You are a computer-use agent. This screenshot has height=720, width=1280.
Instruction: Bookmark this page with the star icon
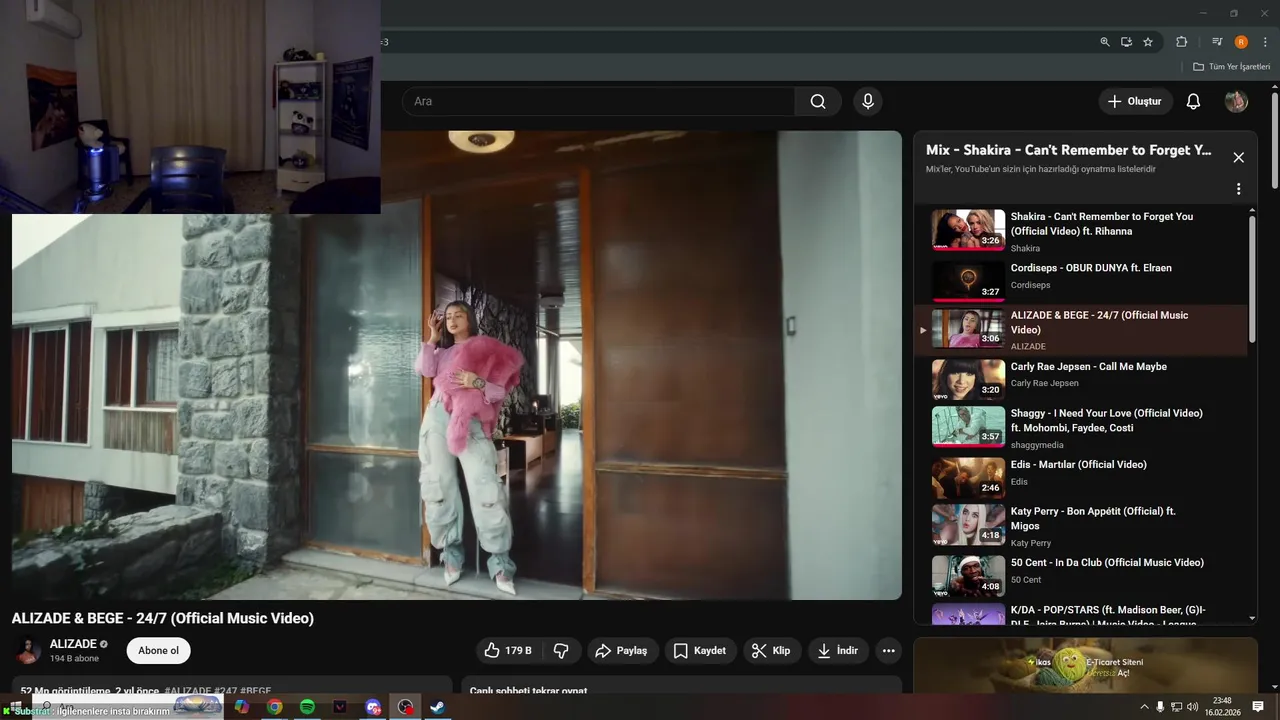point(1148,42)
